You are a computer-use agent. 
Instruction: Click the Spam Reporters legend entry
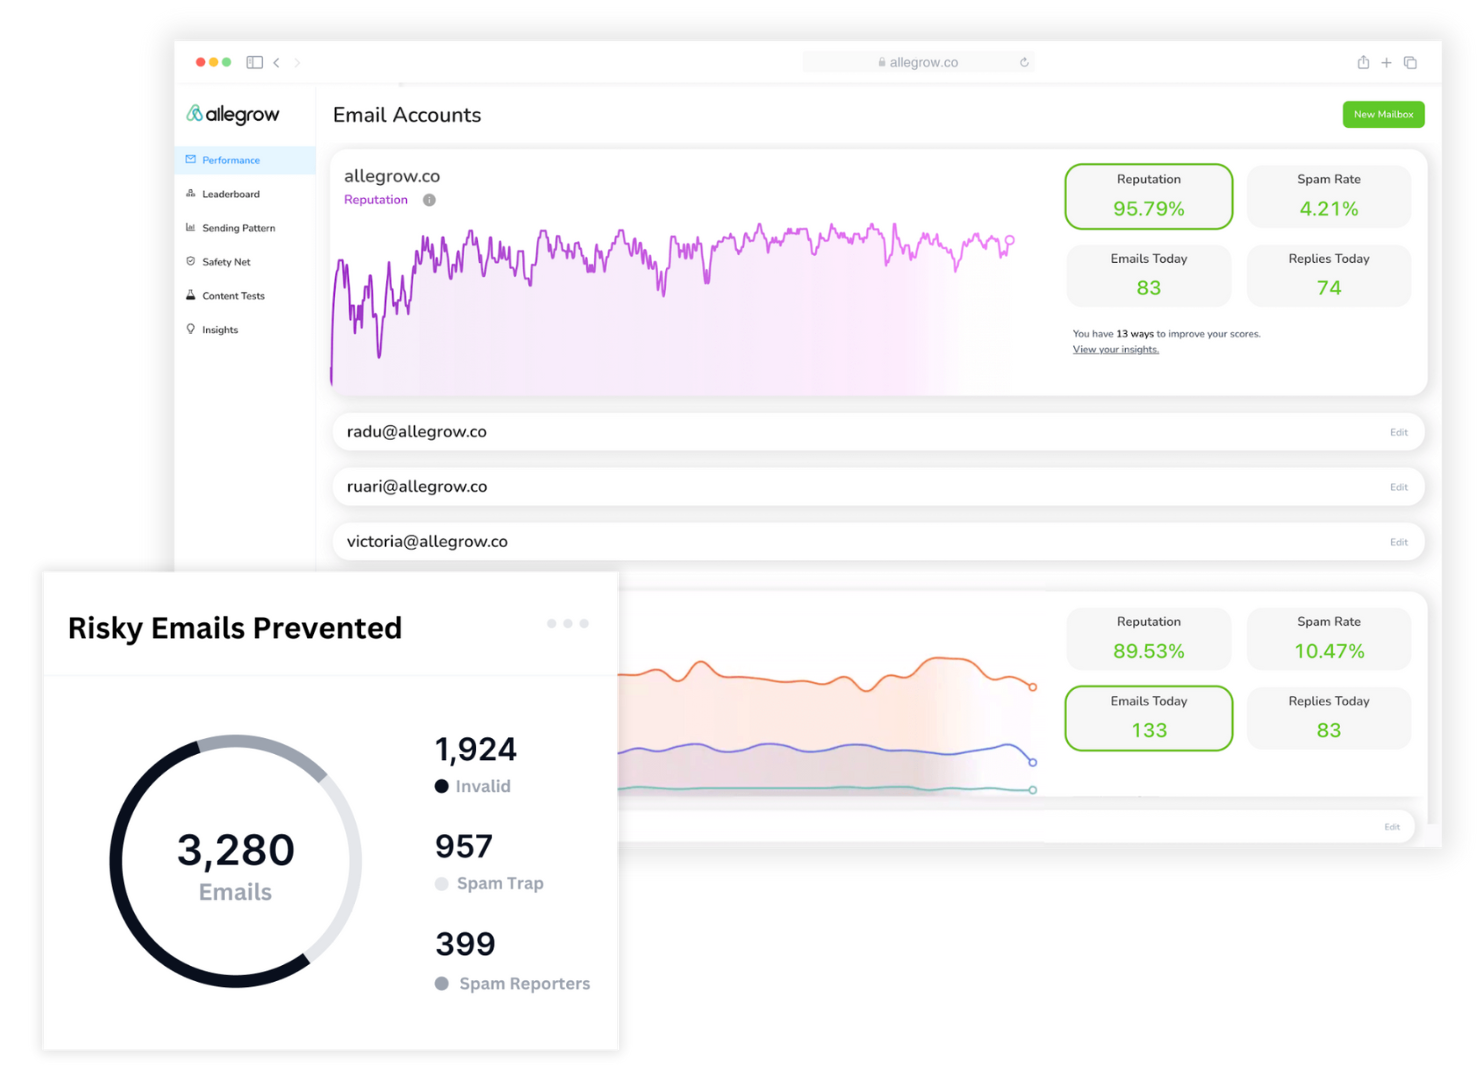click(512, 984)
